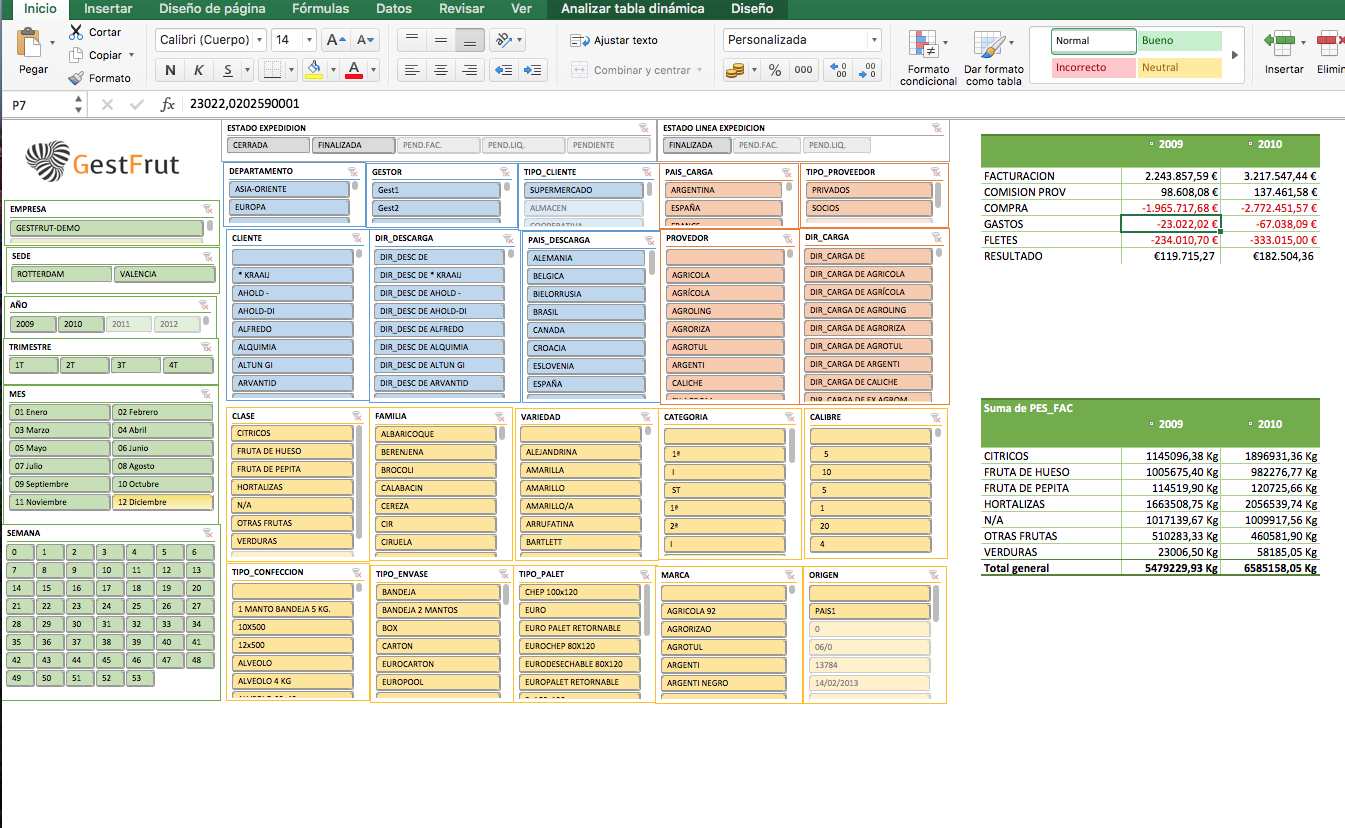Apply the percent style icon
The width and height of the screenshot is (1345, 828).
(x=775, y=70)
